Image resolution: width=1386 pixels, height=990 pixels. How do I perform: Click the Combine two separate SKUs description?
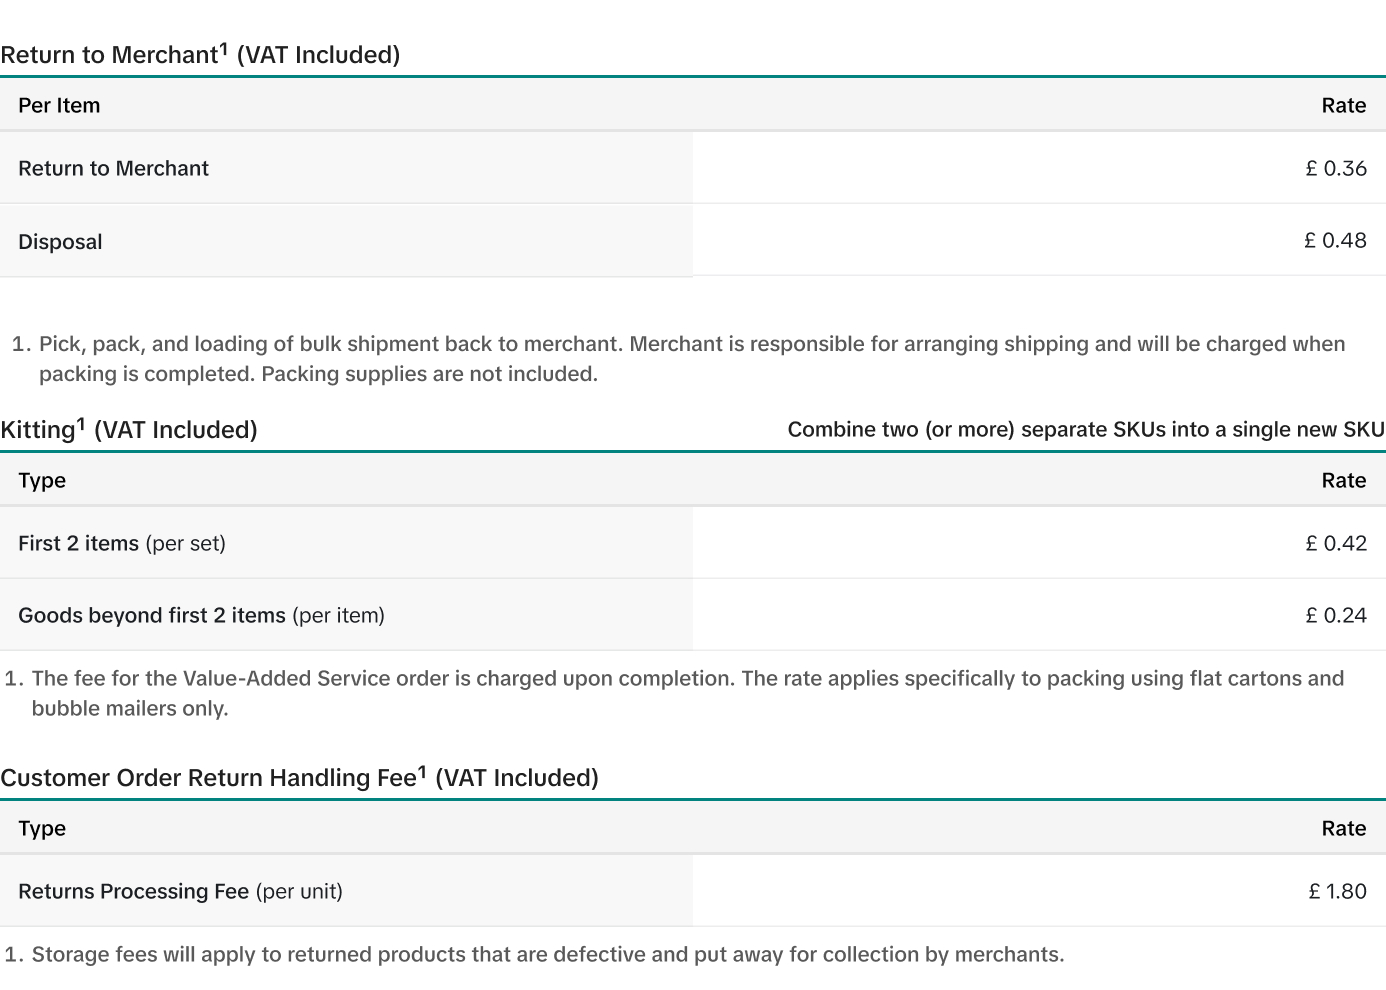tap(1086, 429)
